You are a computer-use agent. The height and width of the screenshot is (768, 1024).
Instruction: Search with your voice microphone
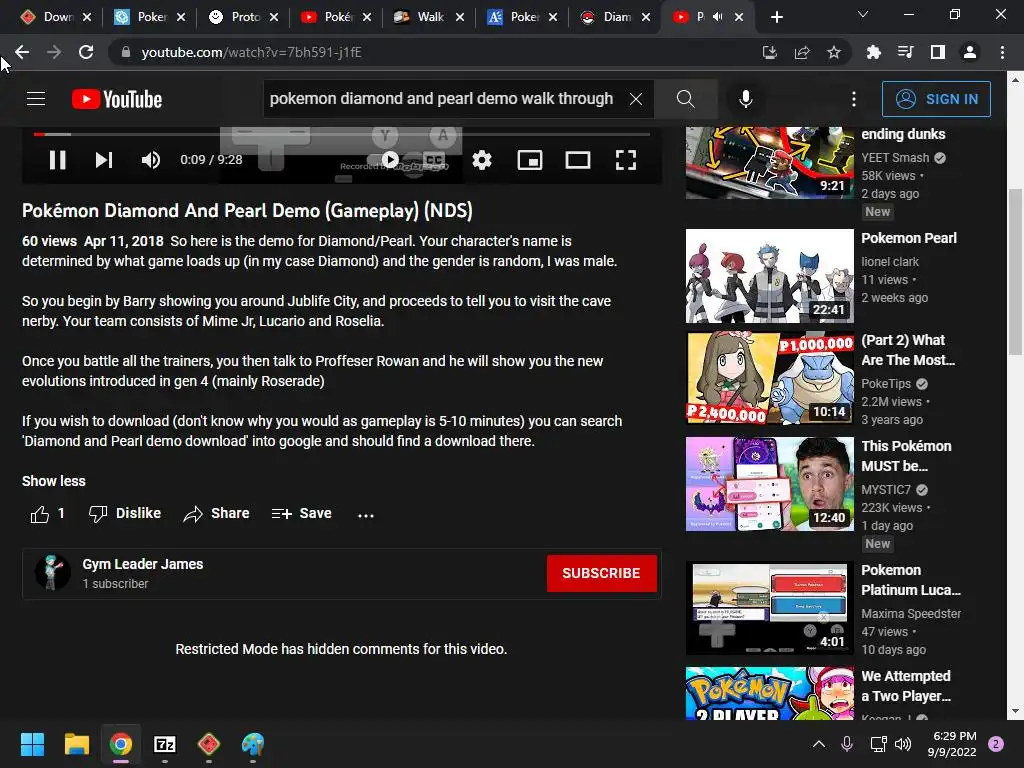[746, 99]
